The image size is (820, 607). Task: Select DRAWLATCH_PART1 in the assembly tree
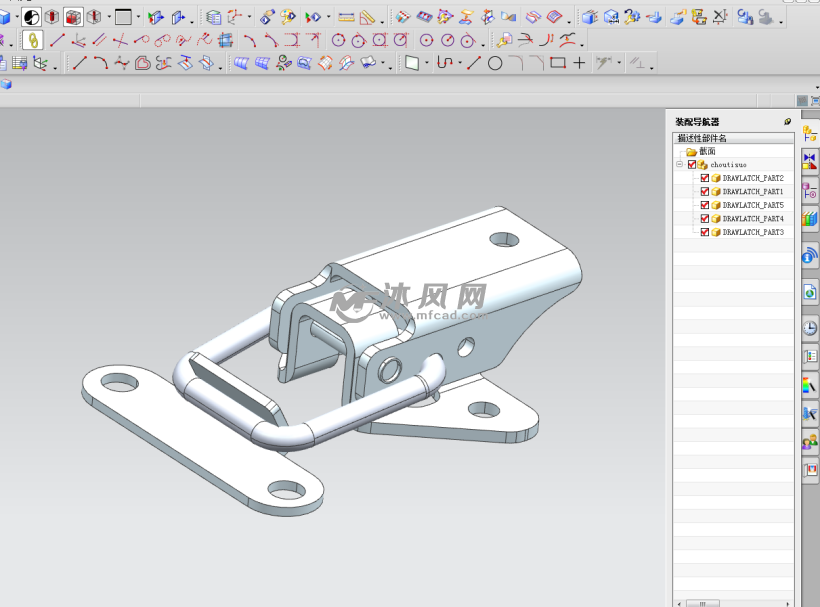click(752, 191)
